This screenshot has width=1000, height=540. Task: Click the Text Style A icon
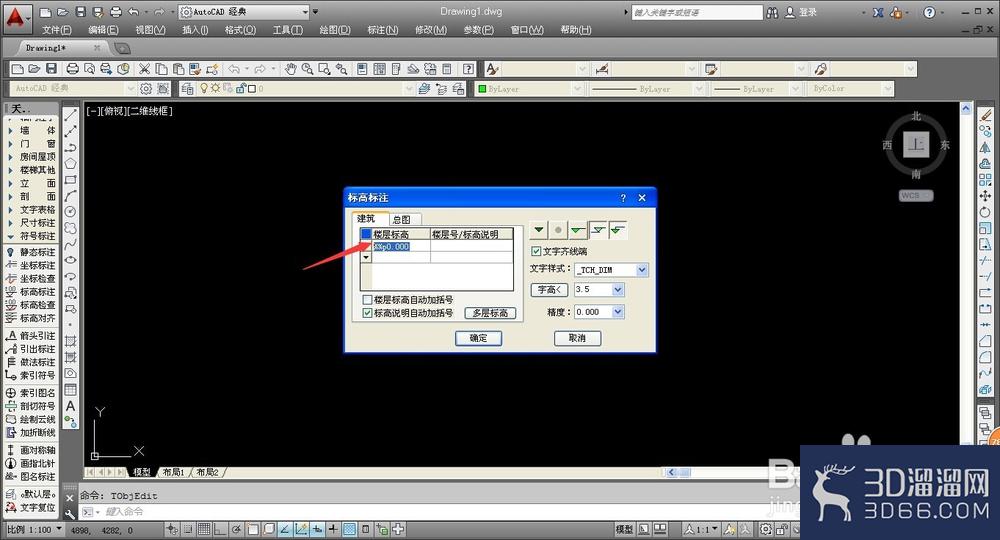pos(492,69)
